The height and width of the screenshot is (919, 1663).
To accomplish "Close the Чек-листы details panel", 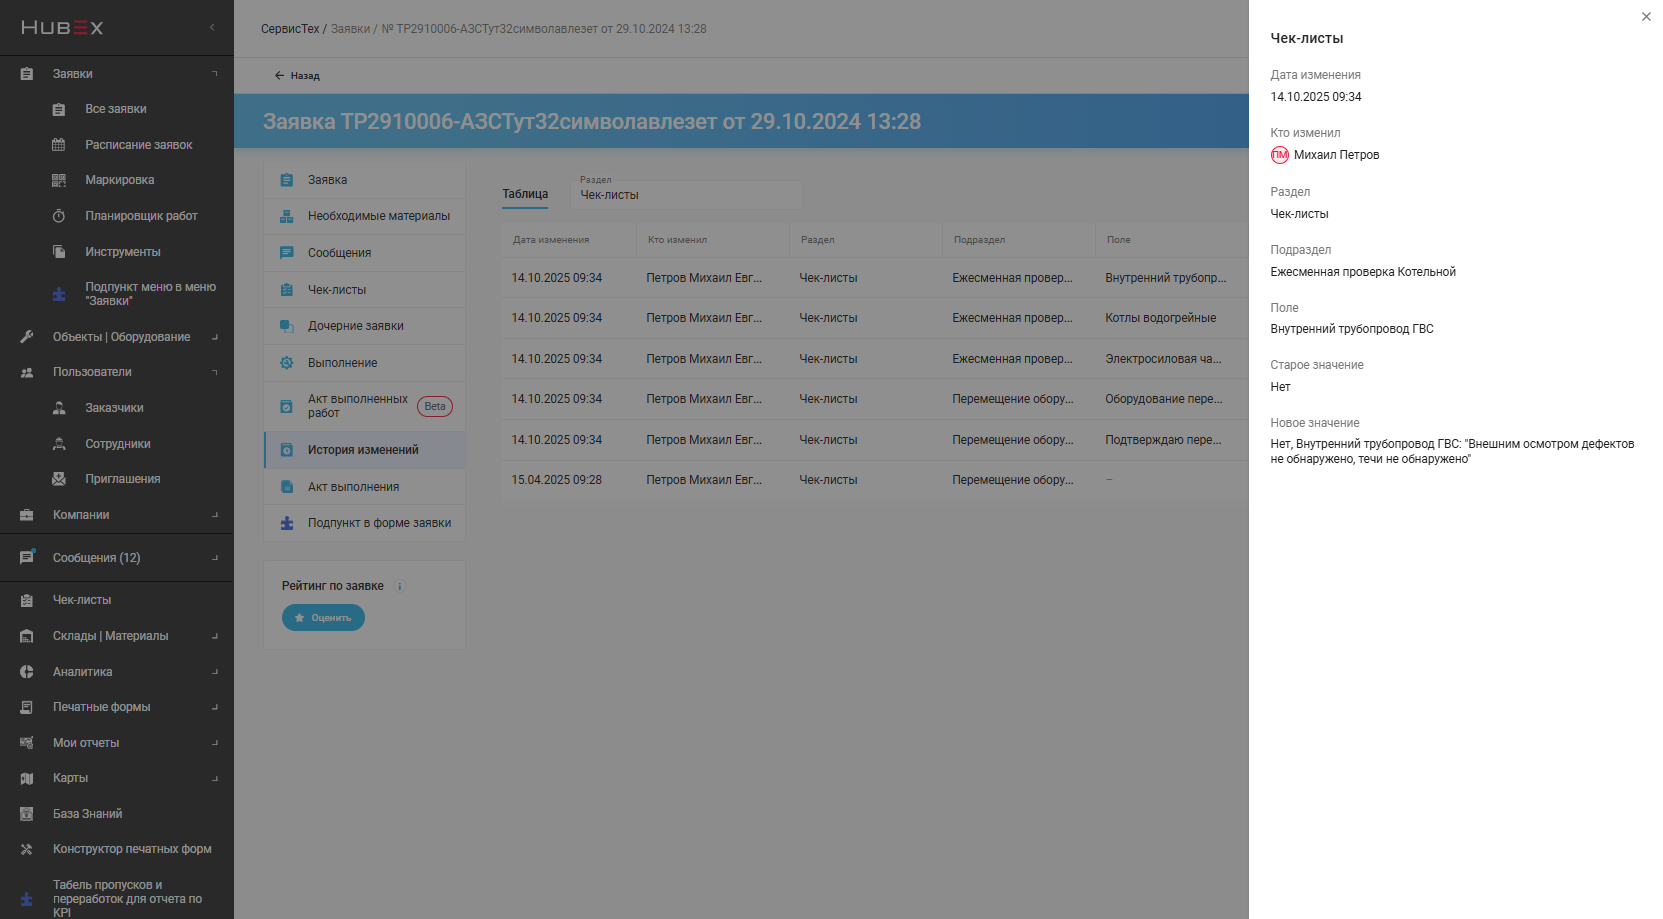I will coord(1646,16).
